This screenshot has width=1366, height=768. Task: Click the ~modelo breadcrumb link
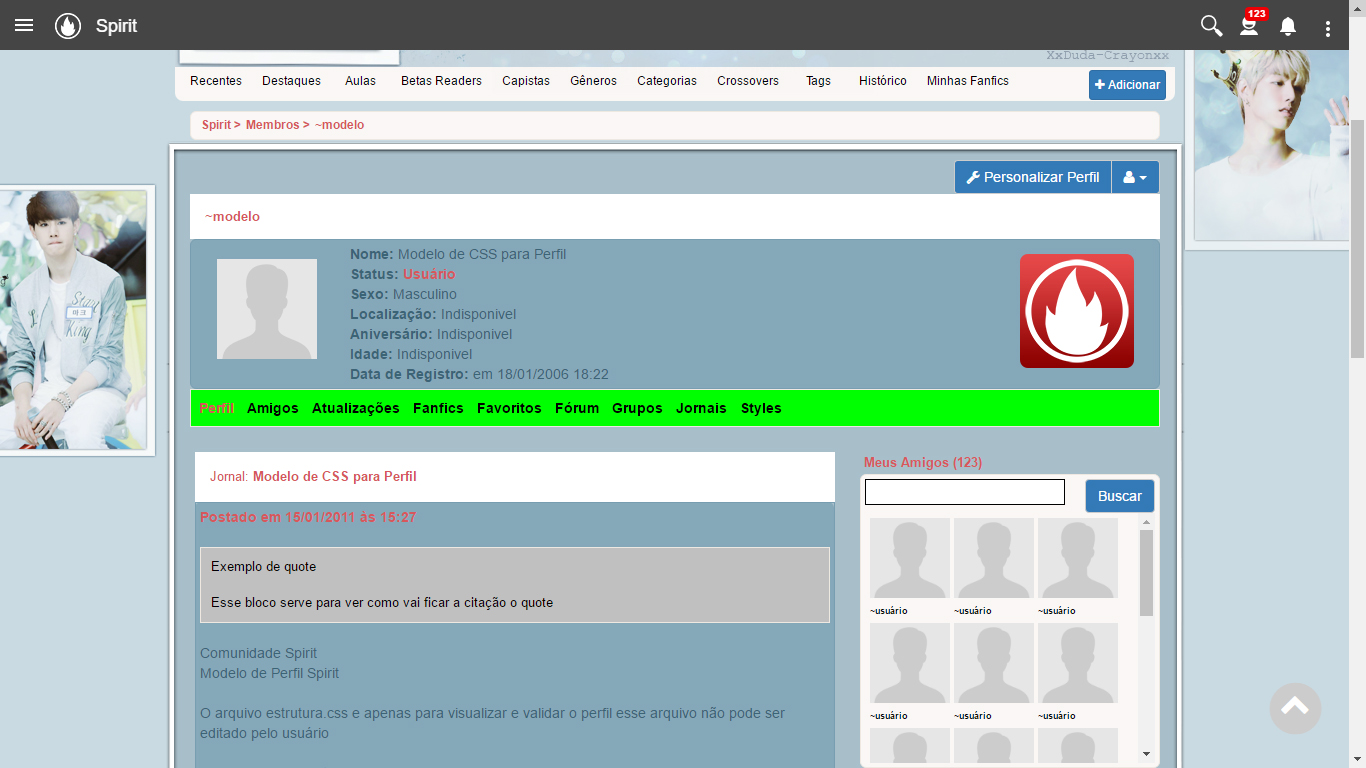[x=339, y=125]
